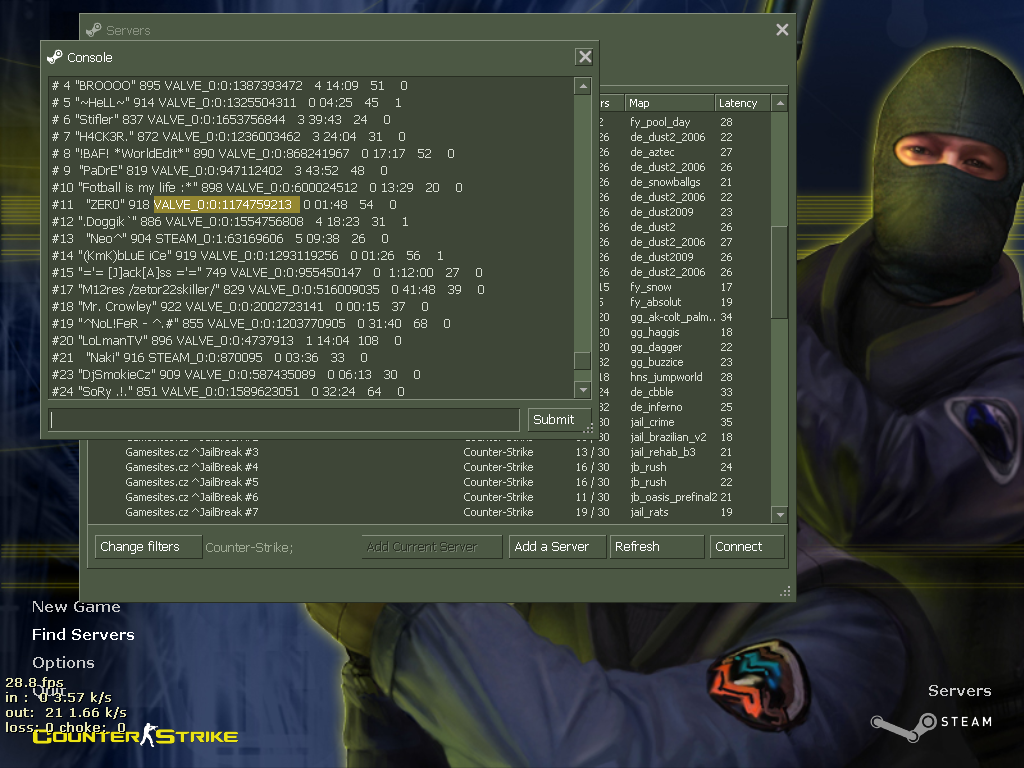Click the server list scroll down arrow
Viewport: 1024px width, 768px height.
pyautogui.click(x=779, y=515)
